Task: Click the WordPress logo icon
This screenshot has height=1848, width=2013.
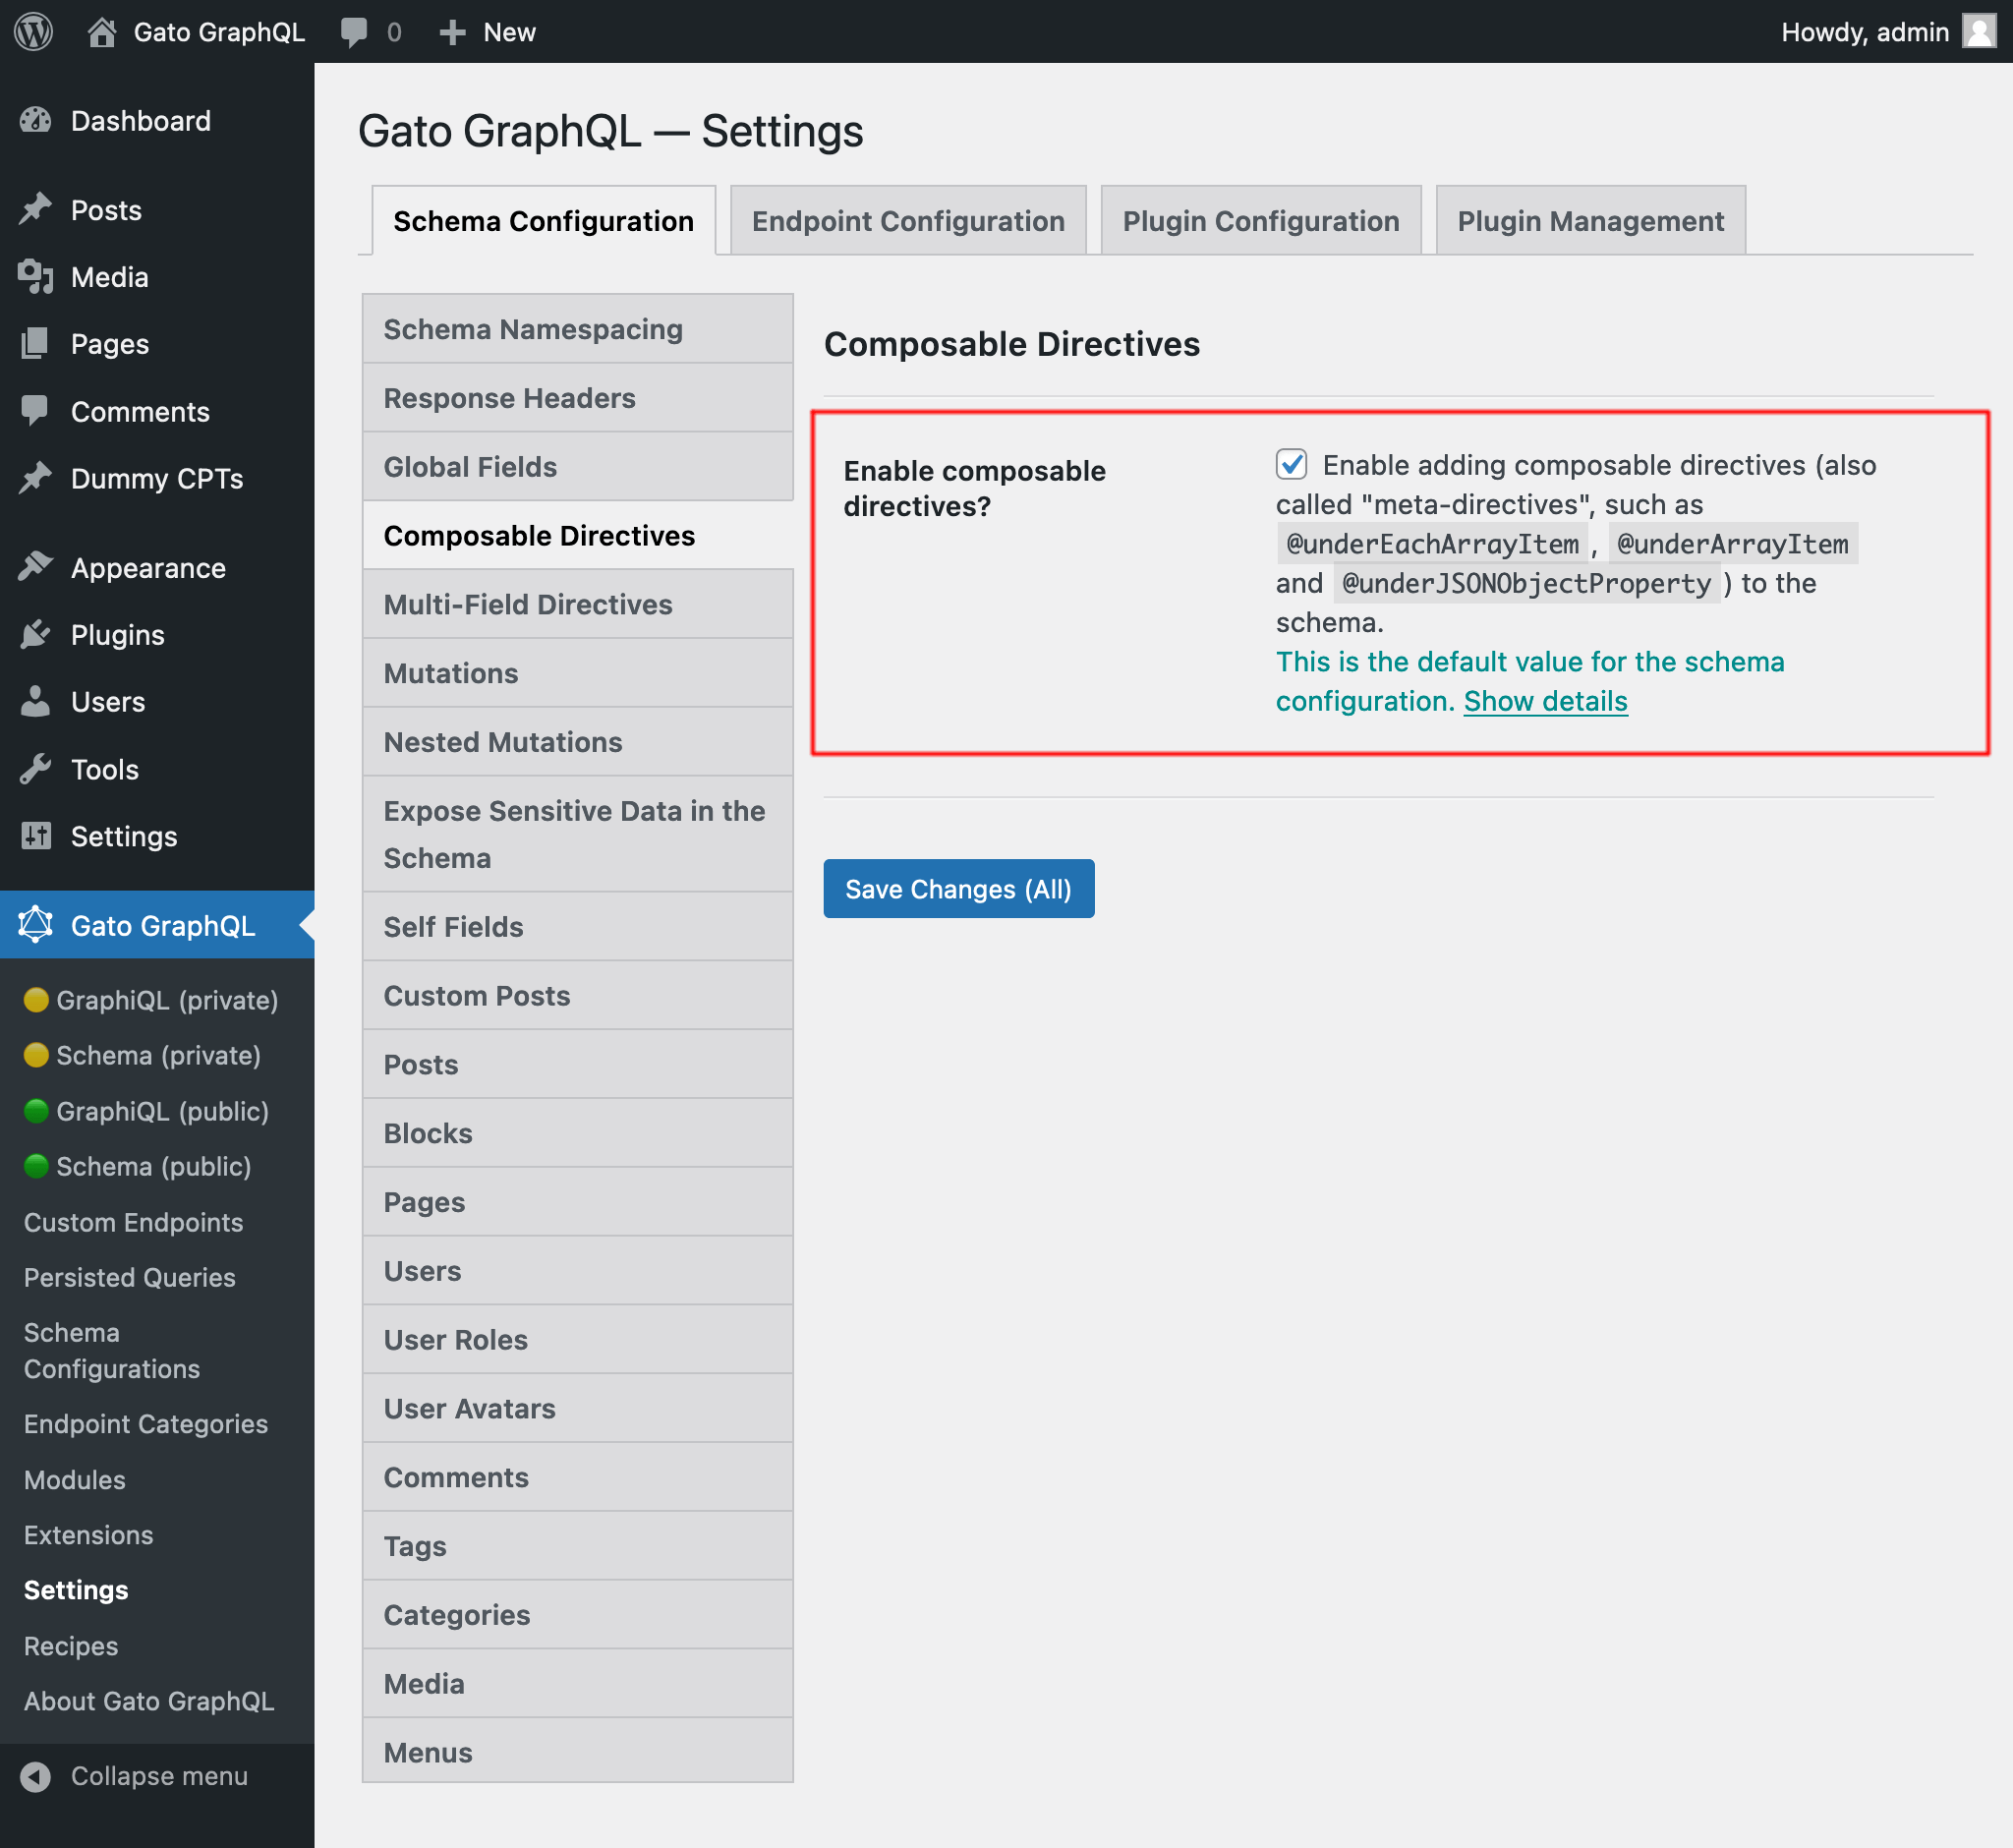Action: pos(33,31)
